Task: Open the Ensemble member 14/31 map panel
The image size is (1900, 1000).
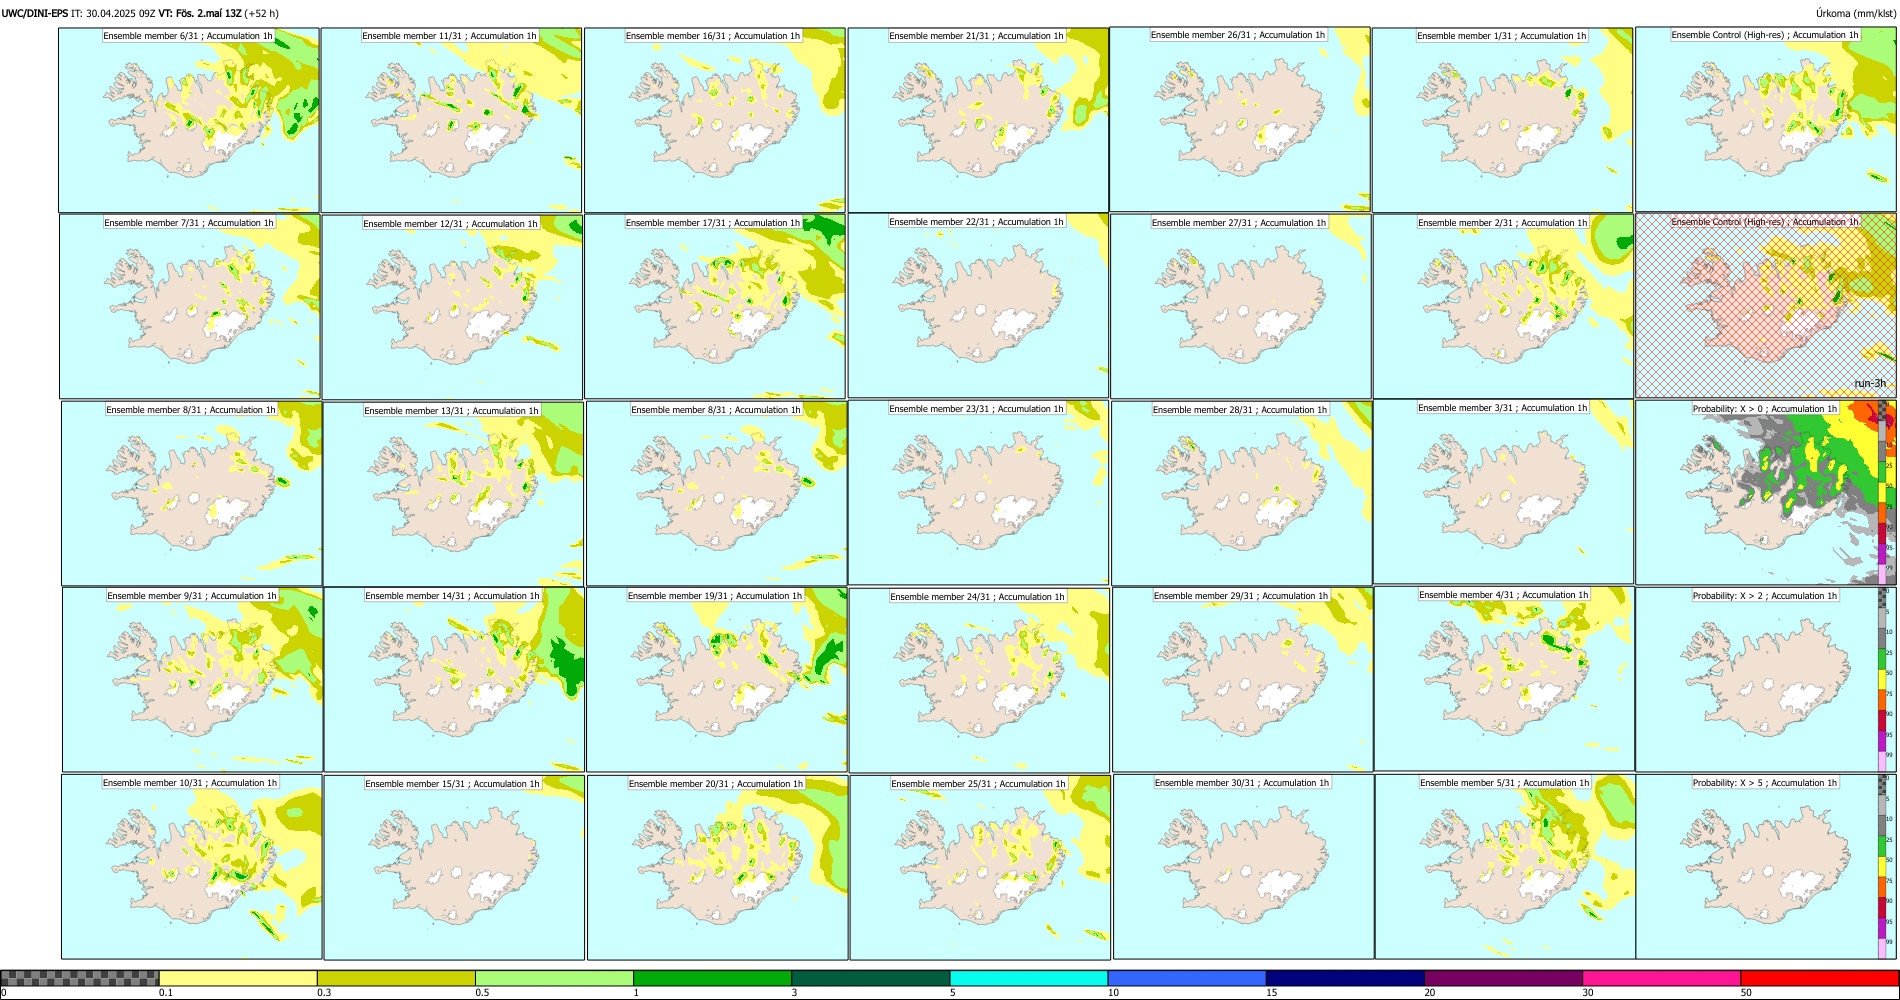Action: [x=454, y=680]
